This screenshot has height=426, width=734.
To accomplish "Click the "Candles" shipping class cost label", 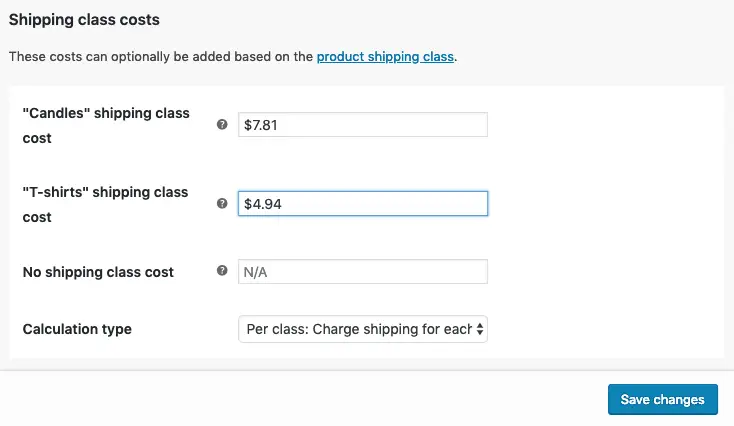I will 106,125.
